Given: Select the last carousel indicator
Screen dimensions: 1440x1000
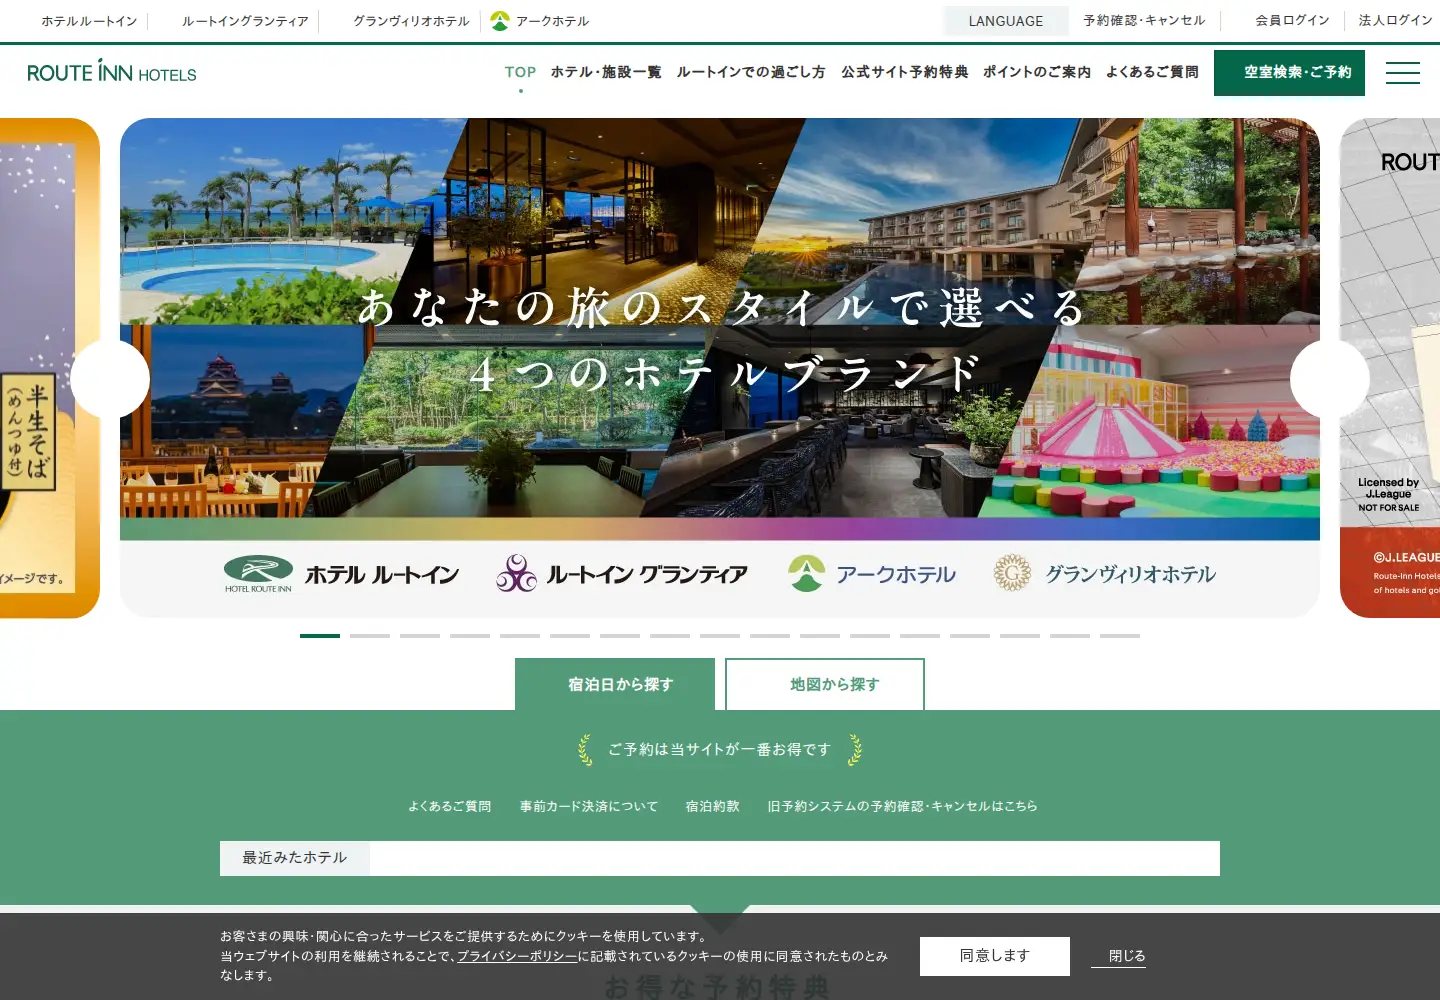Looking at the screenshot, I should click(x=1120, y=635).
